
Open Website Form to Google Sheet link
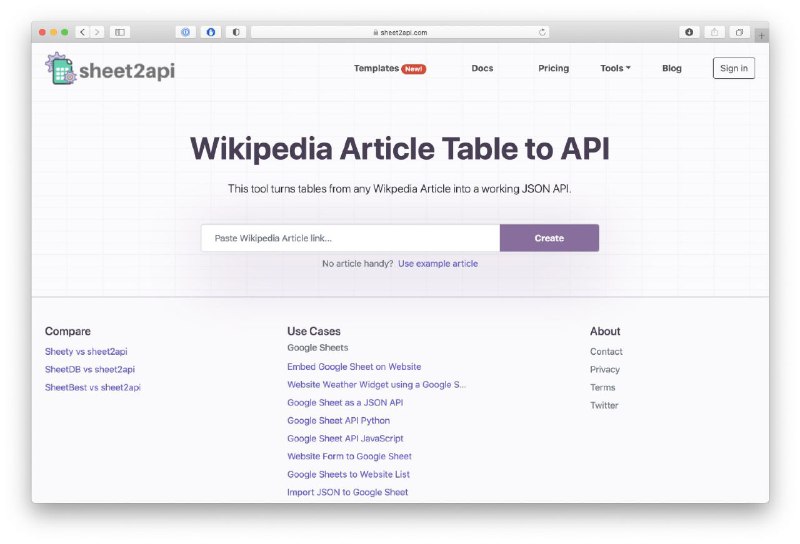coord(349,456)
